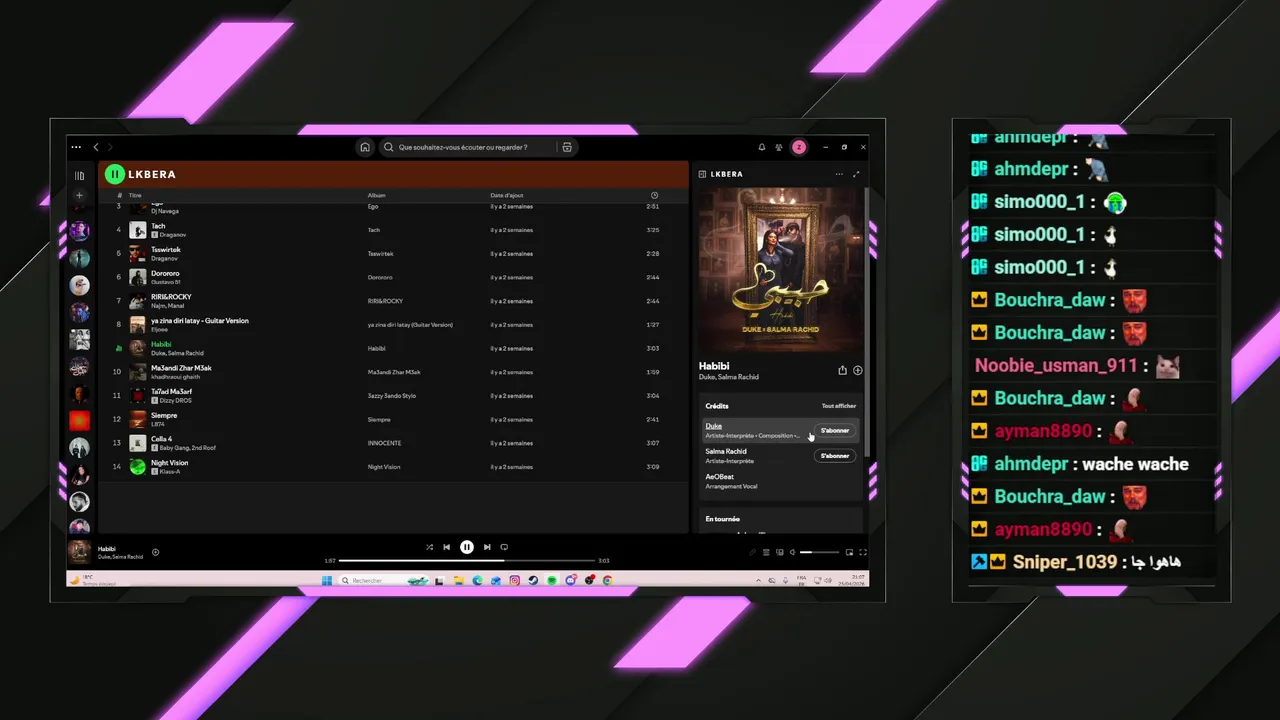The height and width of the screenshot is (720, 1280).
Task: Open notifications bell
Action: click(762, 147)
